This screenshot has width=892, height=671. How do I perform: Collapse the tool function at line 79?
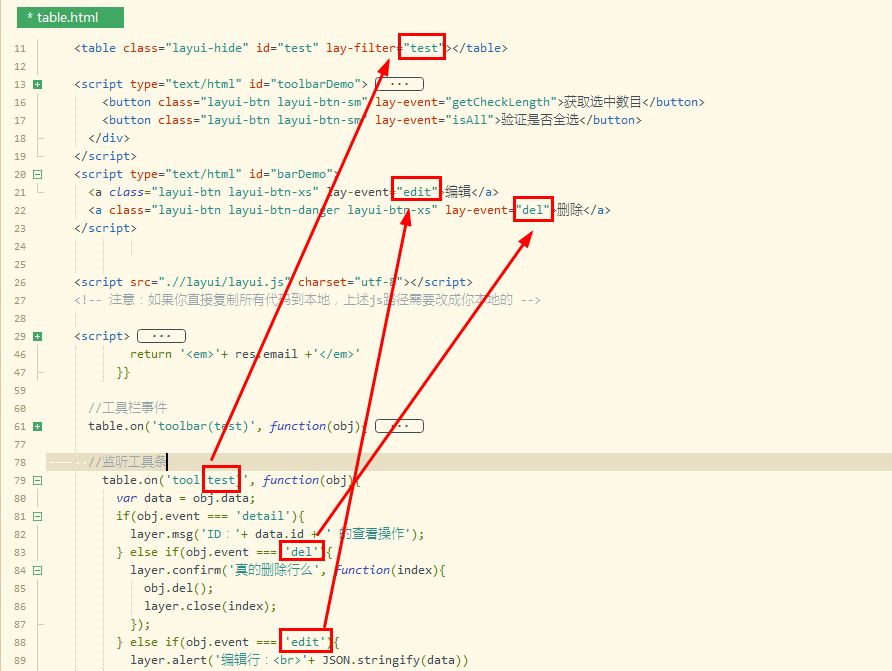(38, 481)
